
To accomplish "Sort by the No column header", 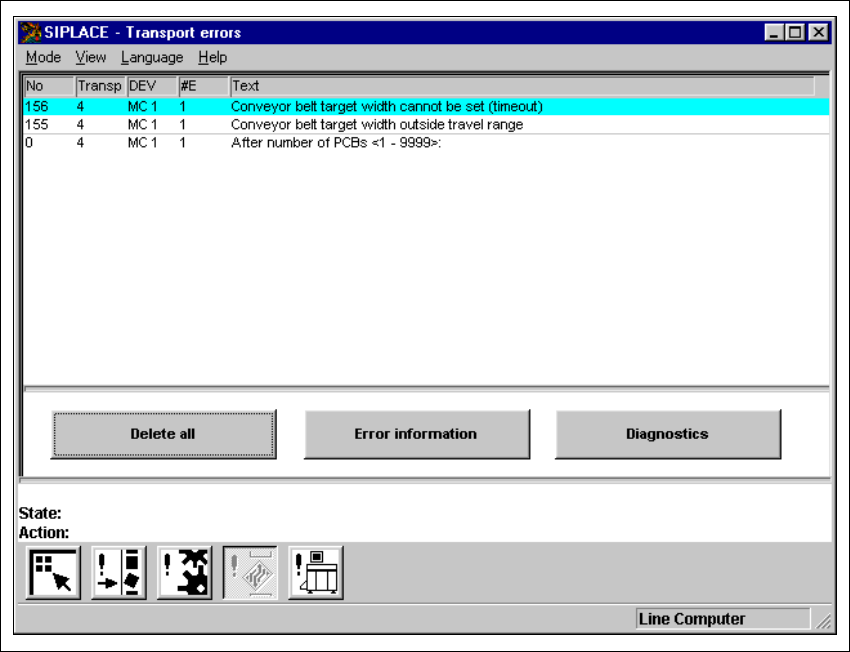I will [49, 86].
